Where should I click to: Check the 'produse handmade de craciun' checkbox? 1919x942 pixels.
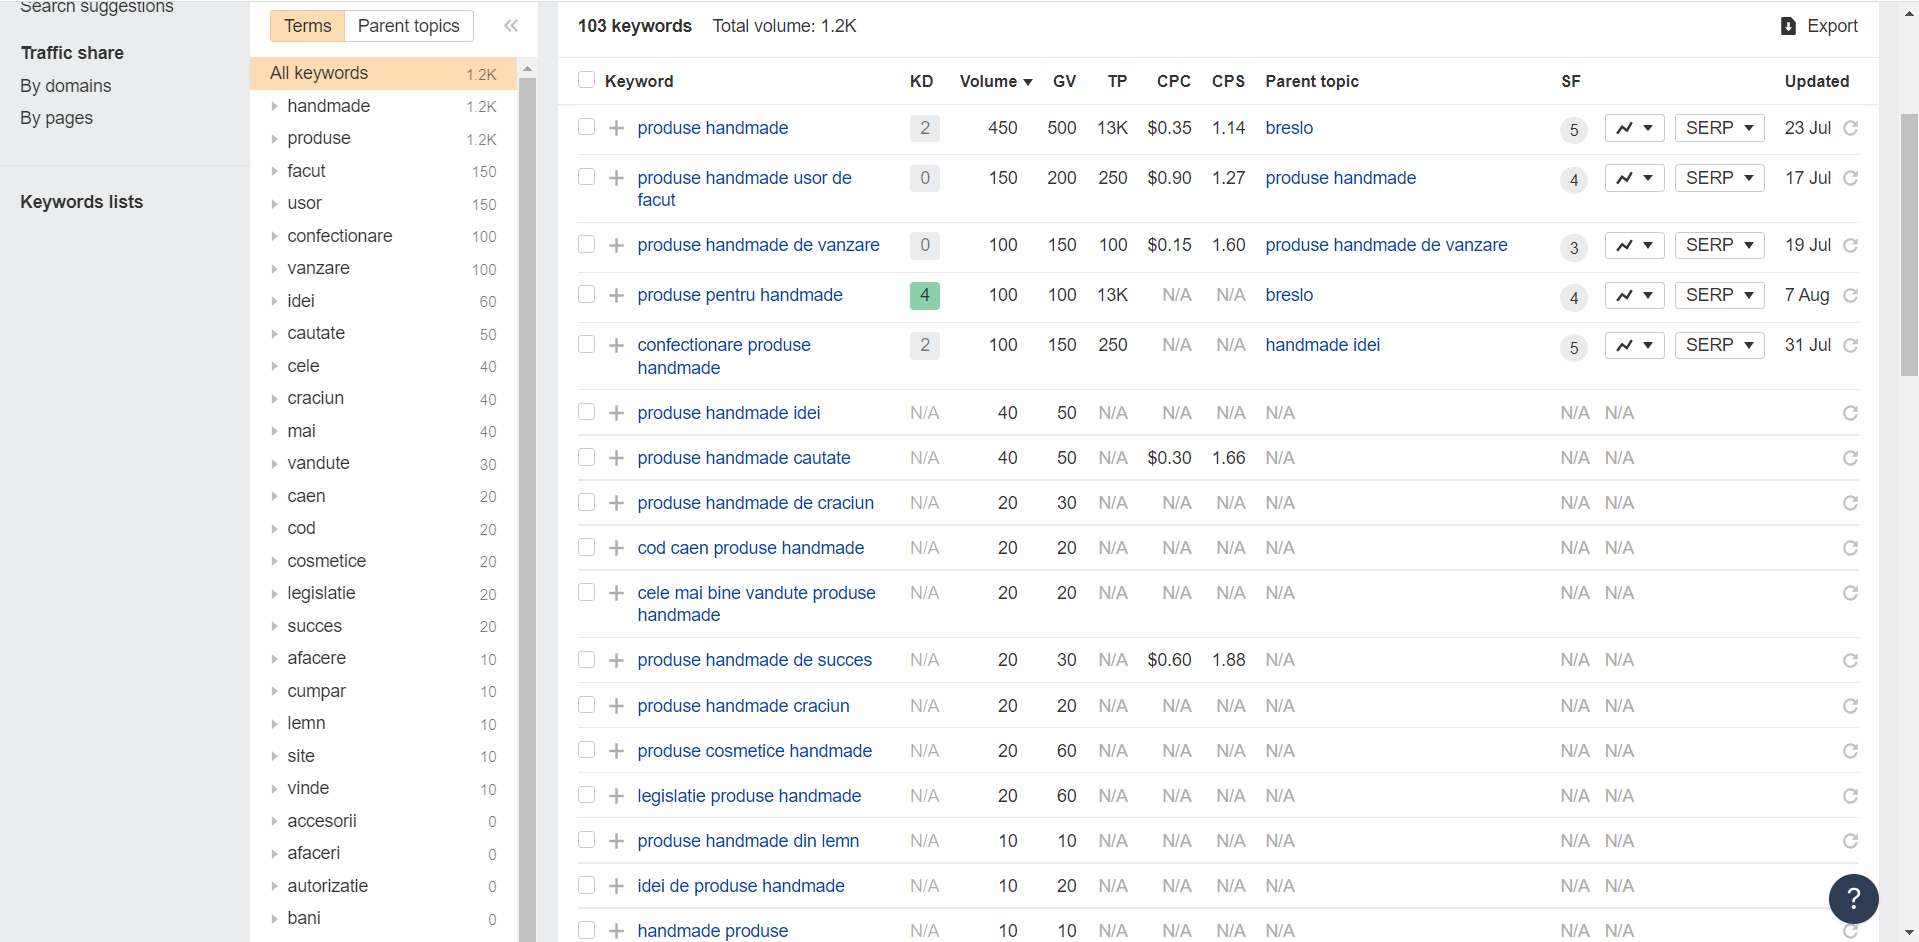[586, 502]
